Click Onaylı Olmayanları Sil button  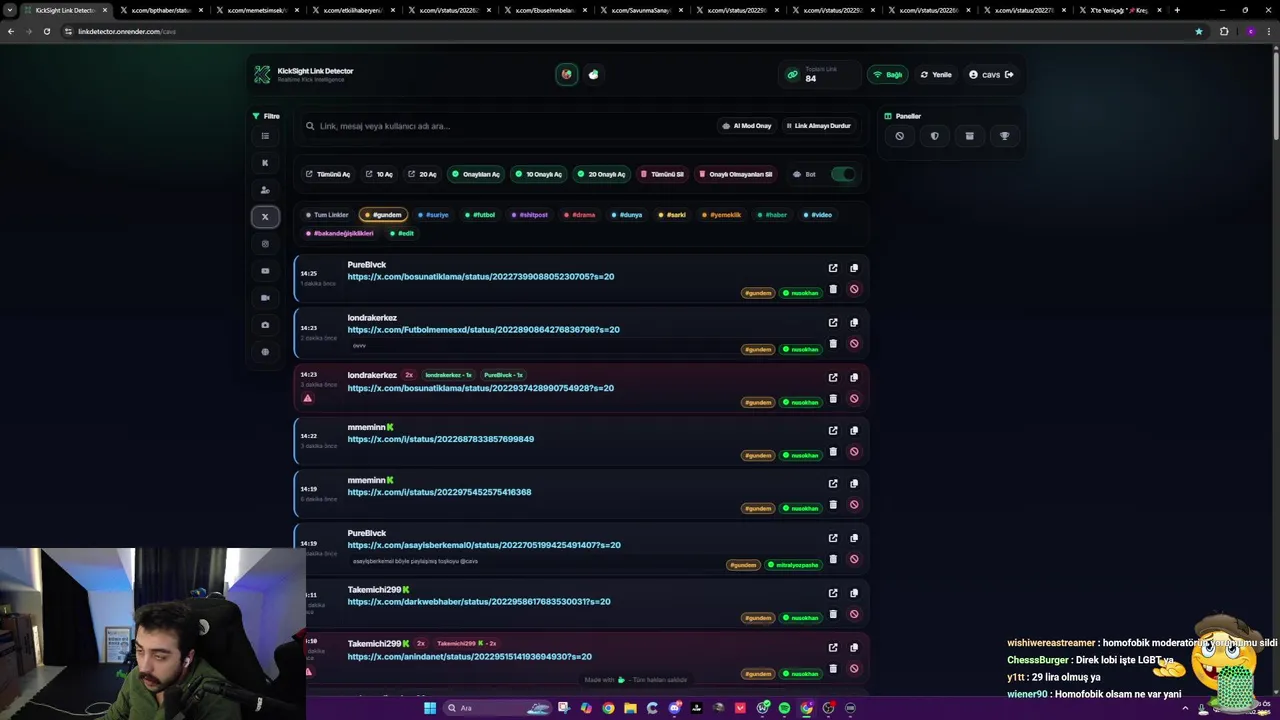pyautogui.click(x=736, y=174)
